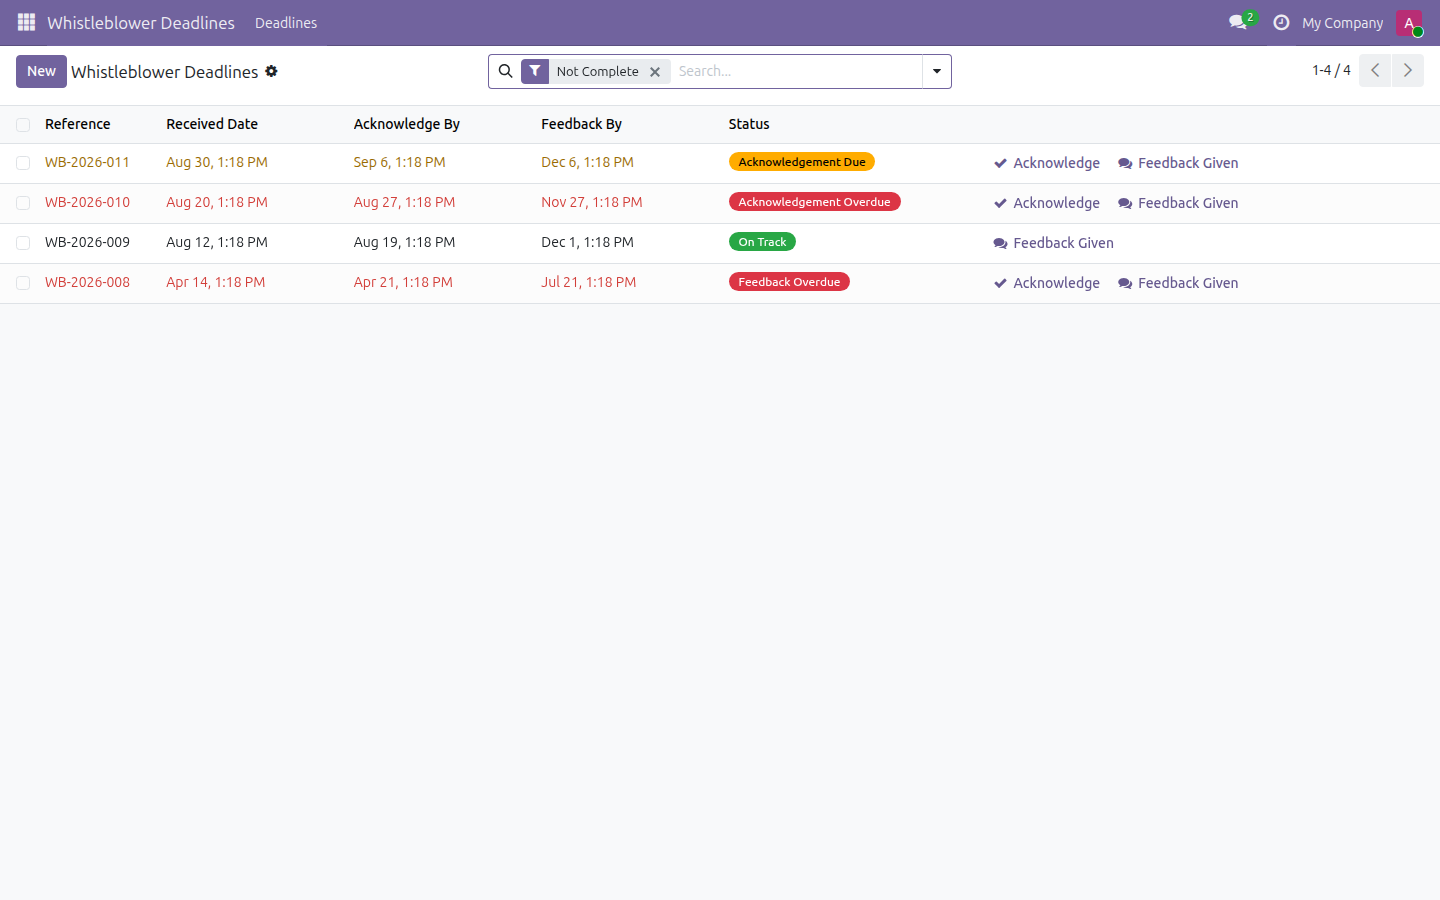Viewport: 1440px width, 900px height.
Task: Click Feedback Given for WB-2026-008
Action: click(1178, 283)
